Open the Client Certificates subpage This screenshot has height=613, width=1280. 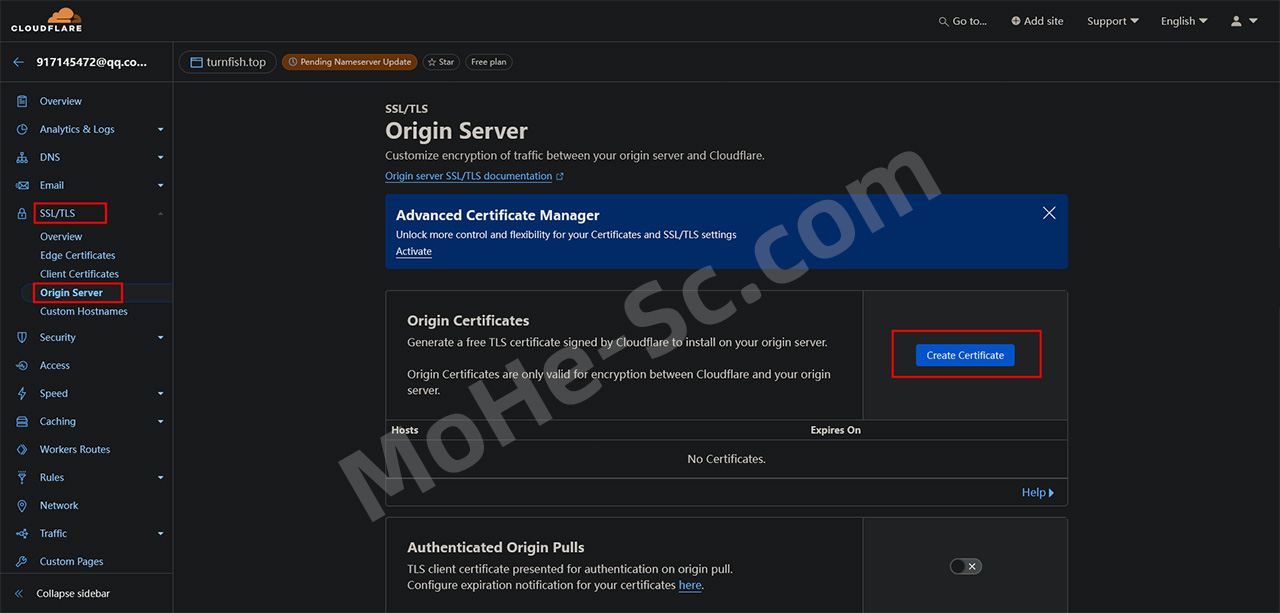coord(79,274)
